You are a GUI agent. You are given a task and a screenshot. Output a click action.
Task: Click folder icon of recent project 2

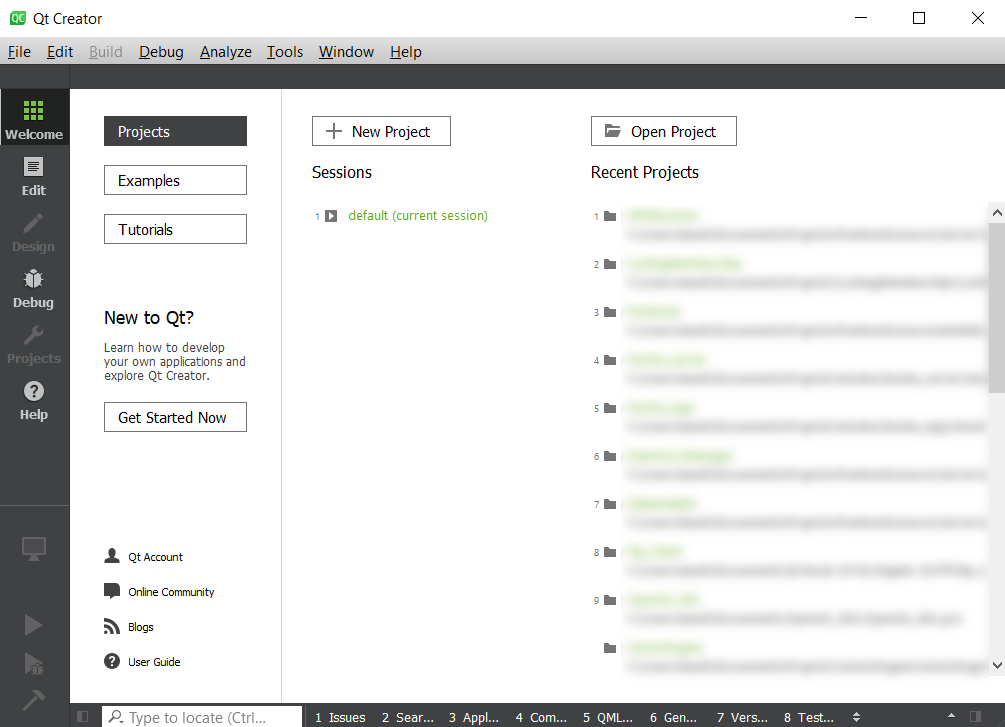(610, 264)
